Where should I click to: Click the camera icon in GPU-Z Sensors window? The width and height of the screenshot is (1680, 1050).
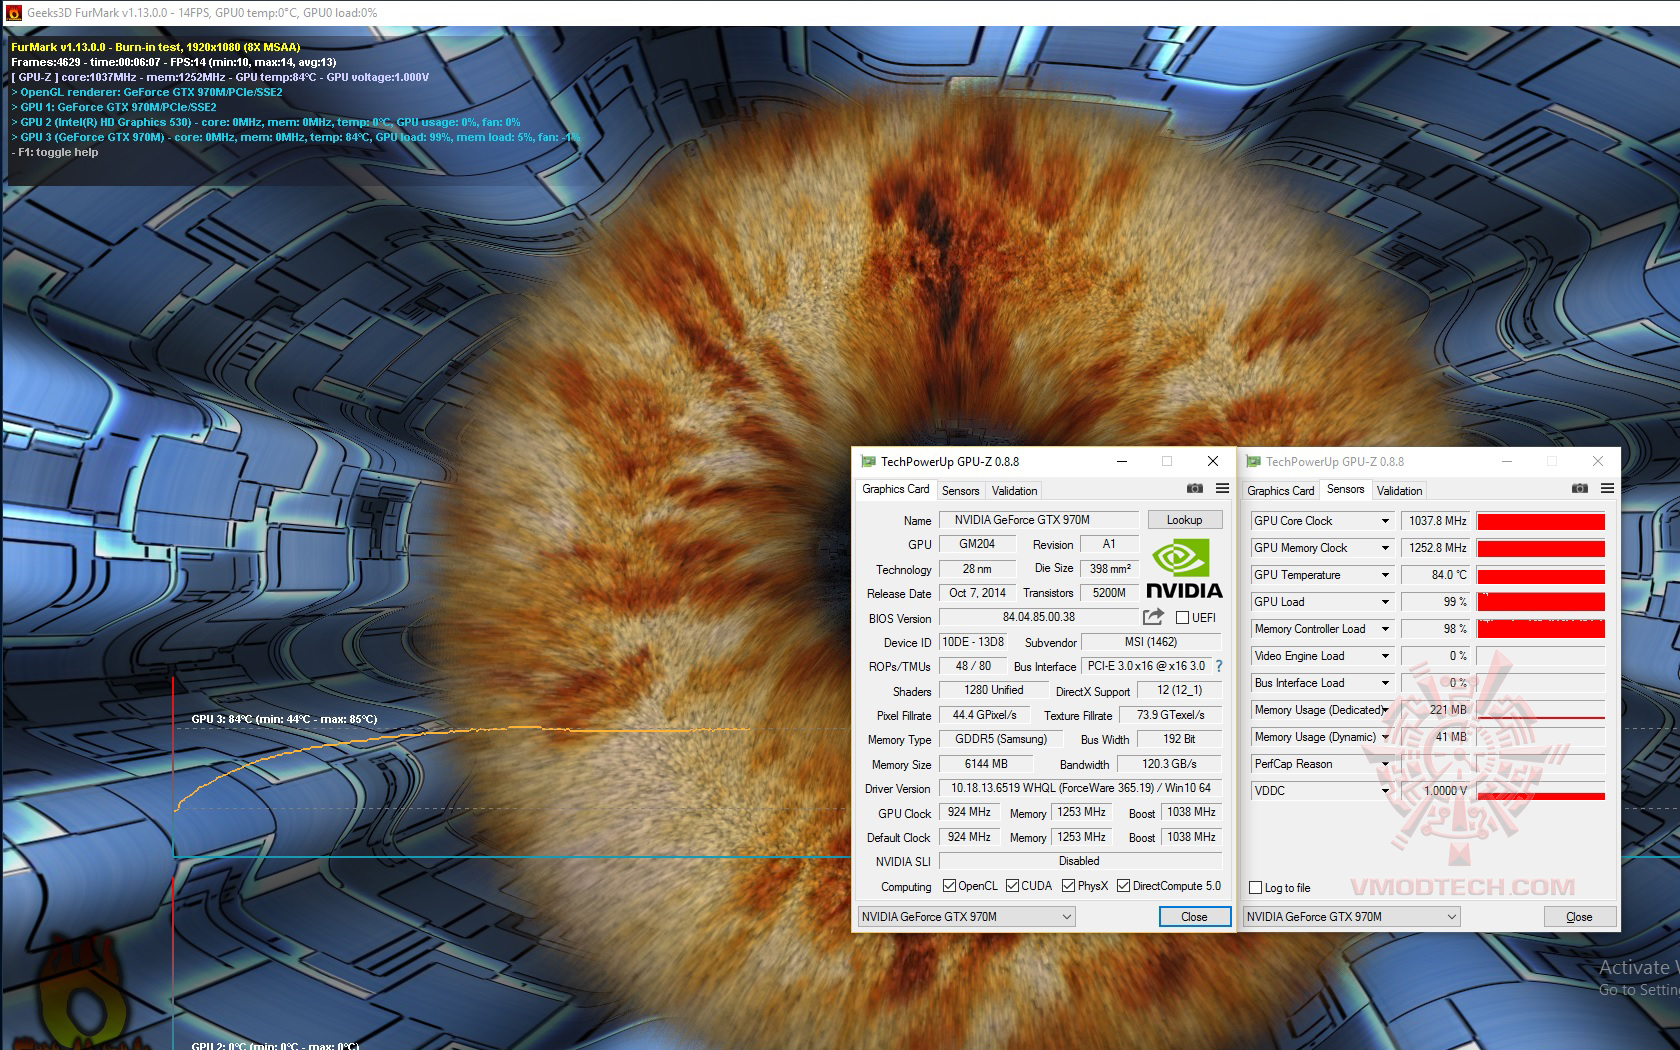[1580, 489]
